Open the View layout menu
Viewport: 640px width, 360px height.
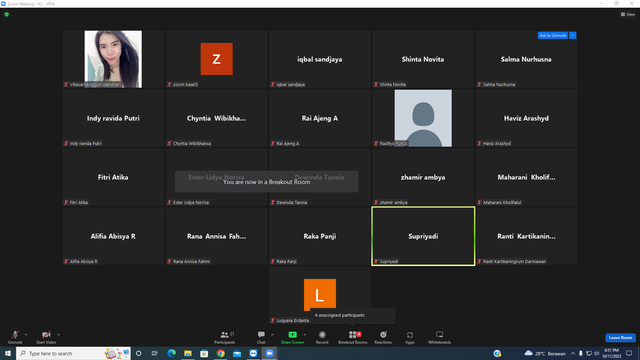coord(628,14)
